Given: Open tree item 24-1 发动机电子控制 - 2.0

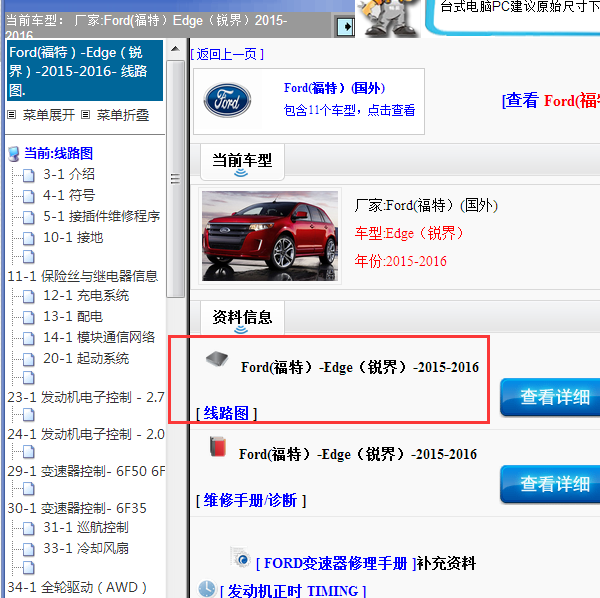Looking at the screenshot, I should tap(86, 434).
